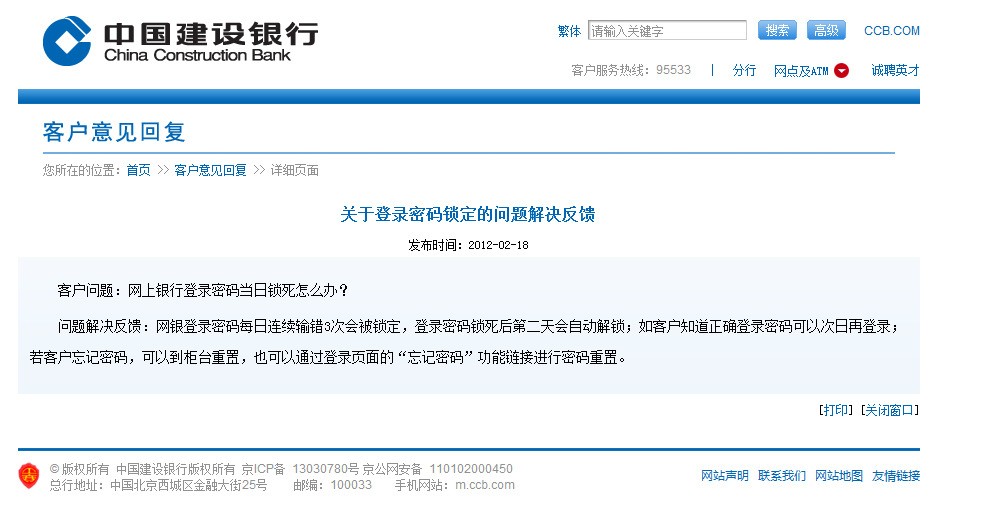Open the 诚聘英才 careers link
This screenshot has width=997, height=516.
895,71
